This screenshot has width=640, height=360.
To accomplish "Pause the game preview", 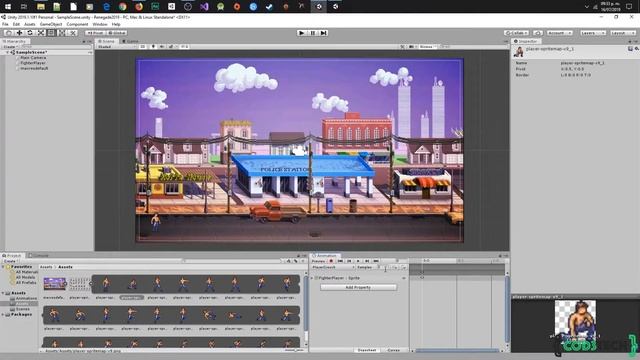I will click(313, 33).
